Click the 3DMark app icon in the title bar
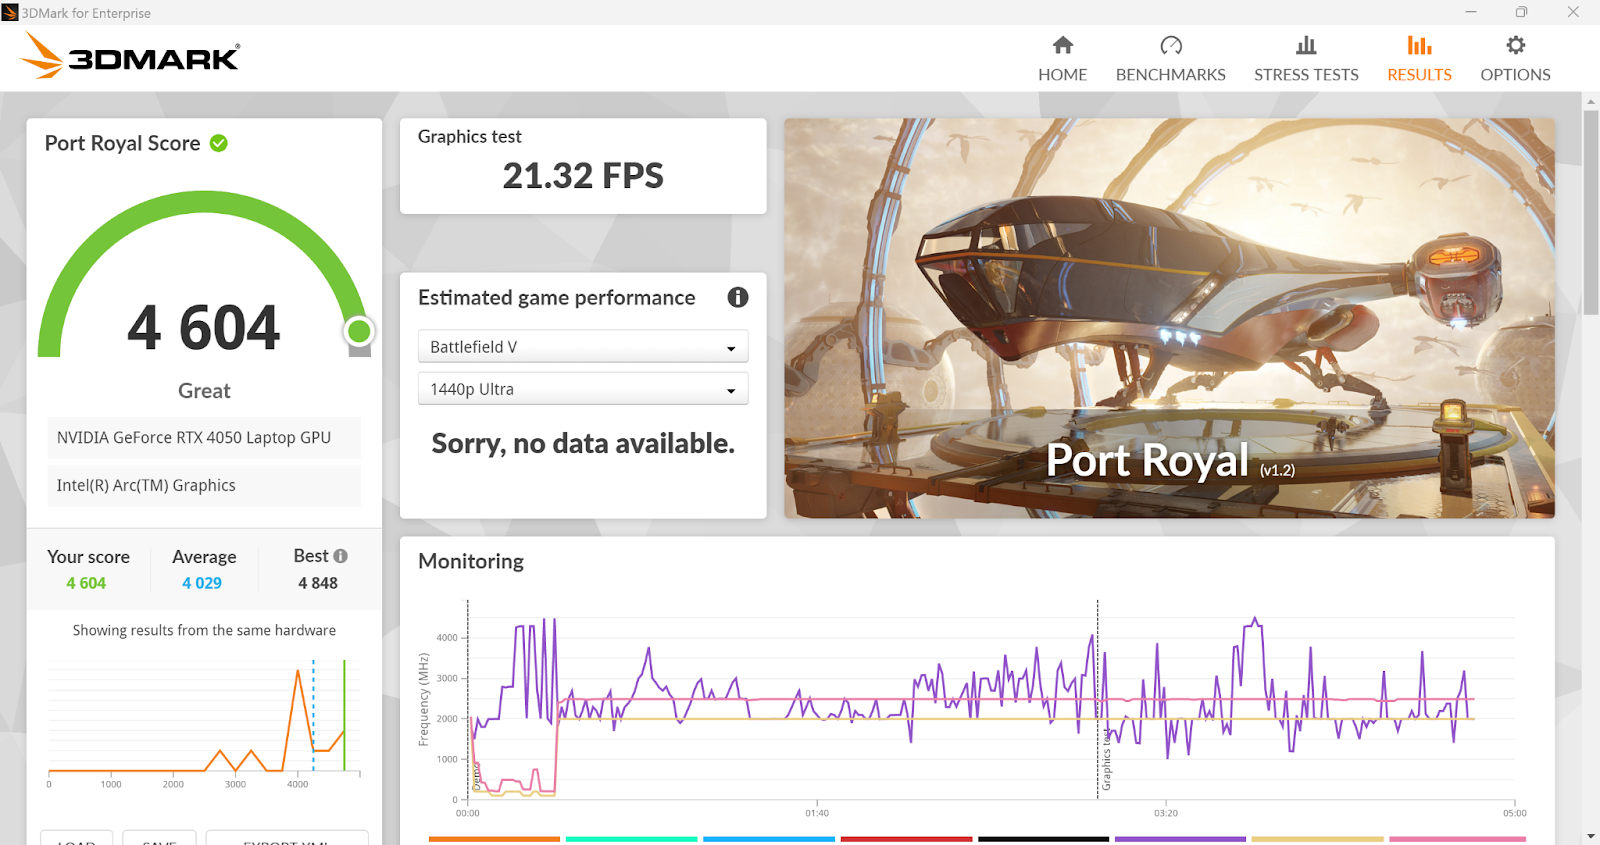 click(10, 12)
